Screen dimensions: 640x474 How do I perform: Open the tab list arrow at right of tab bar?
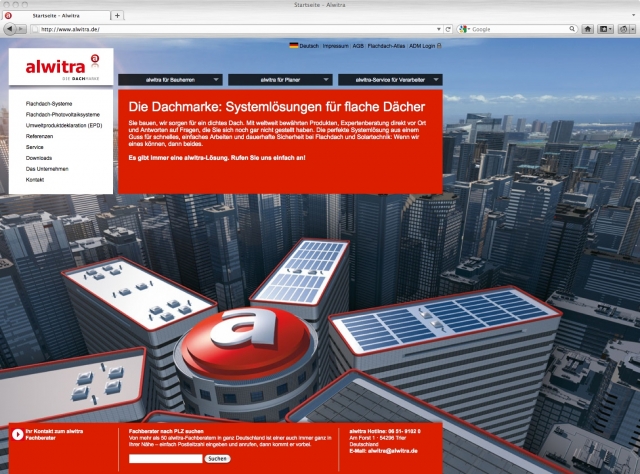[x=633, y=16]
